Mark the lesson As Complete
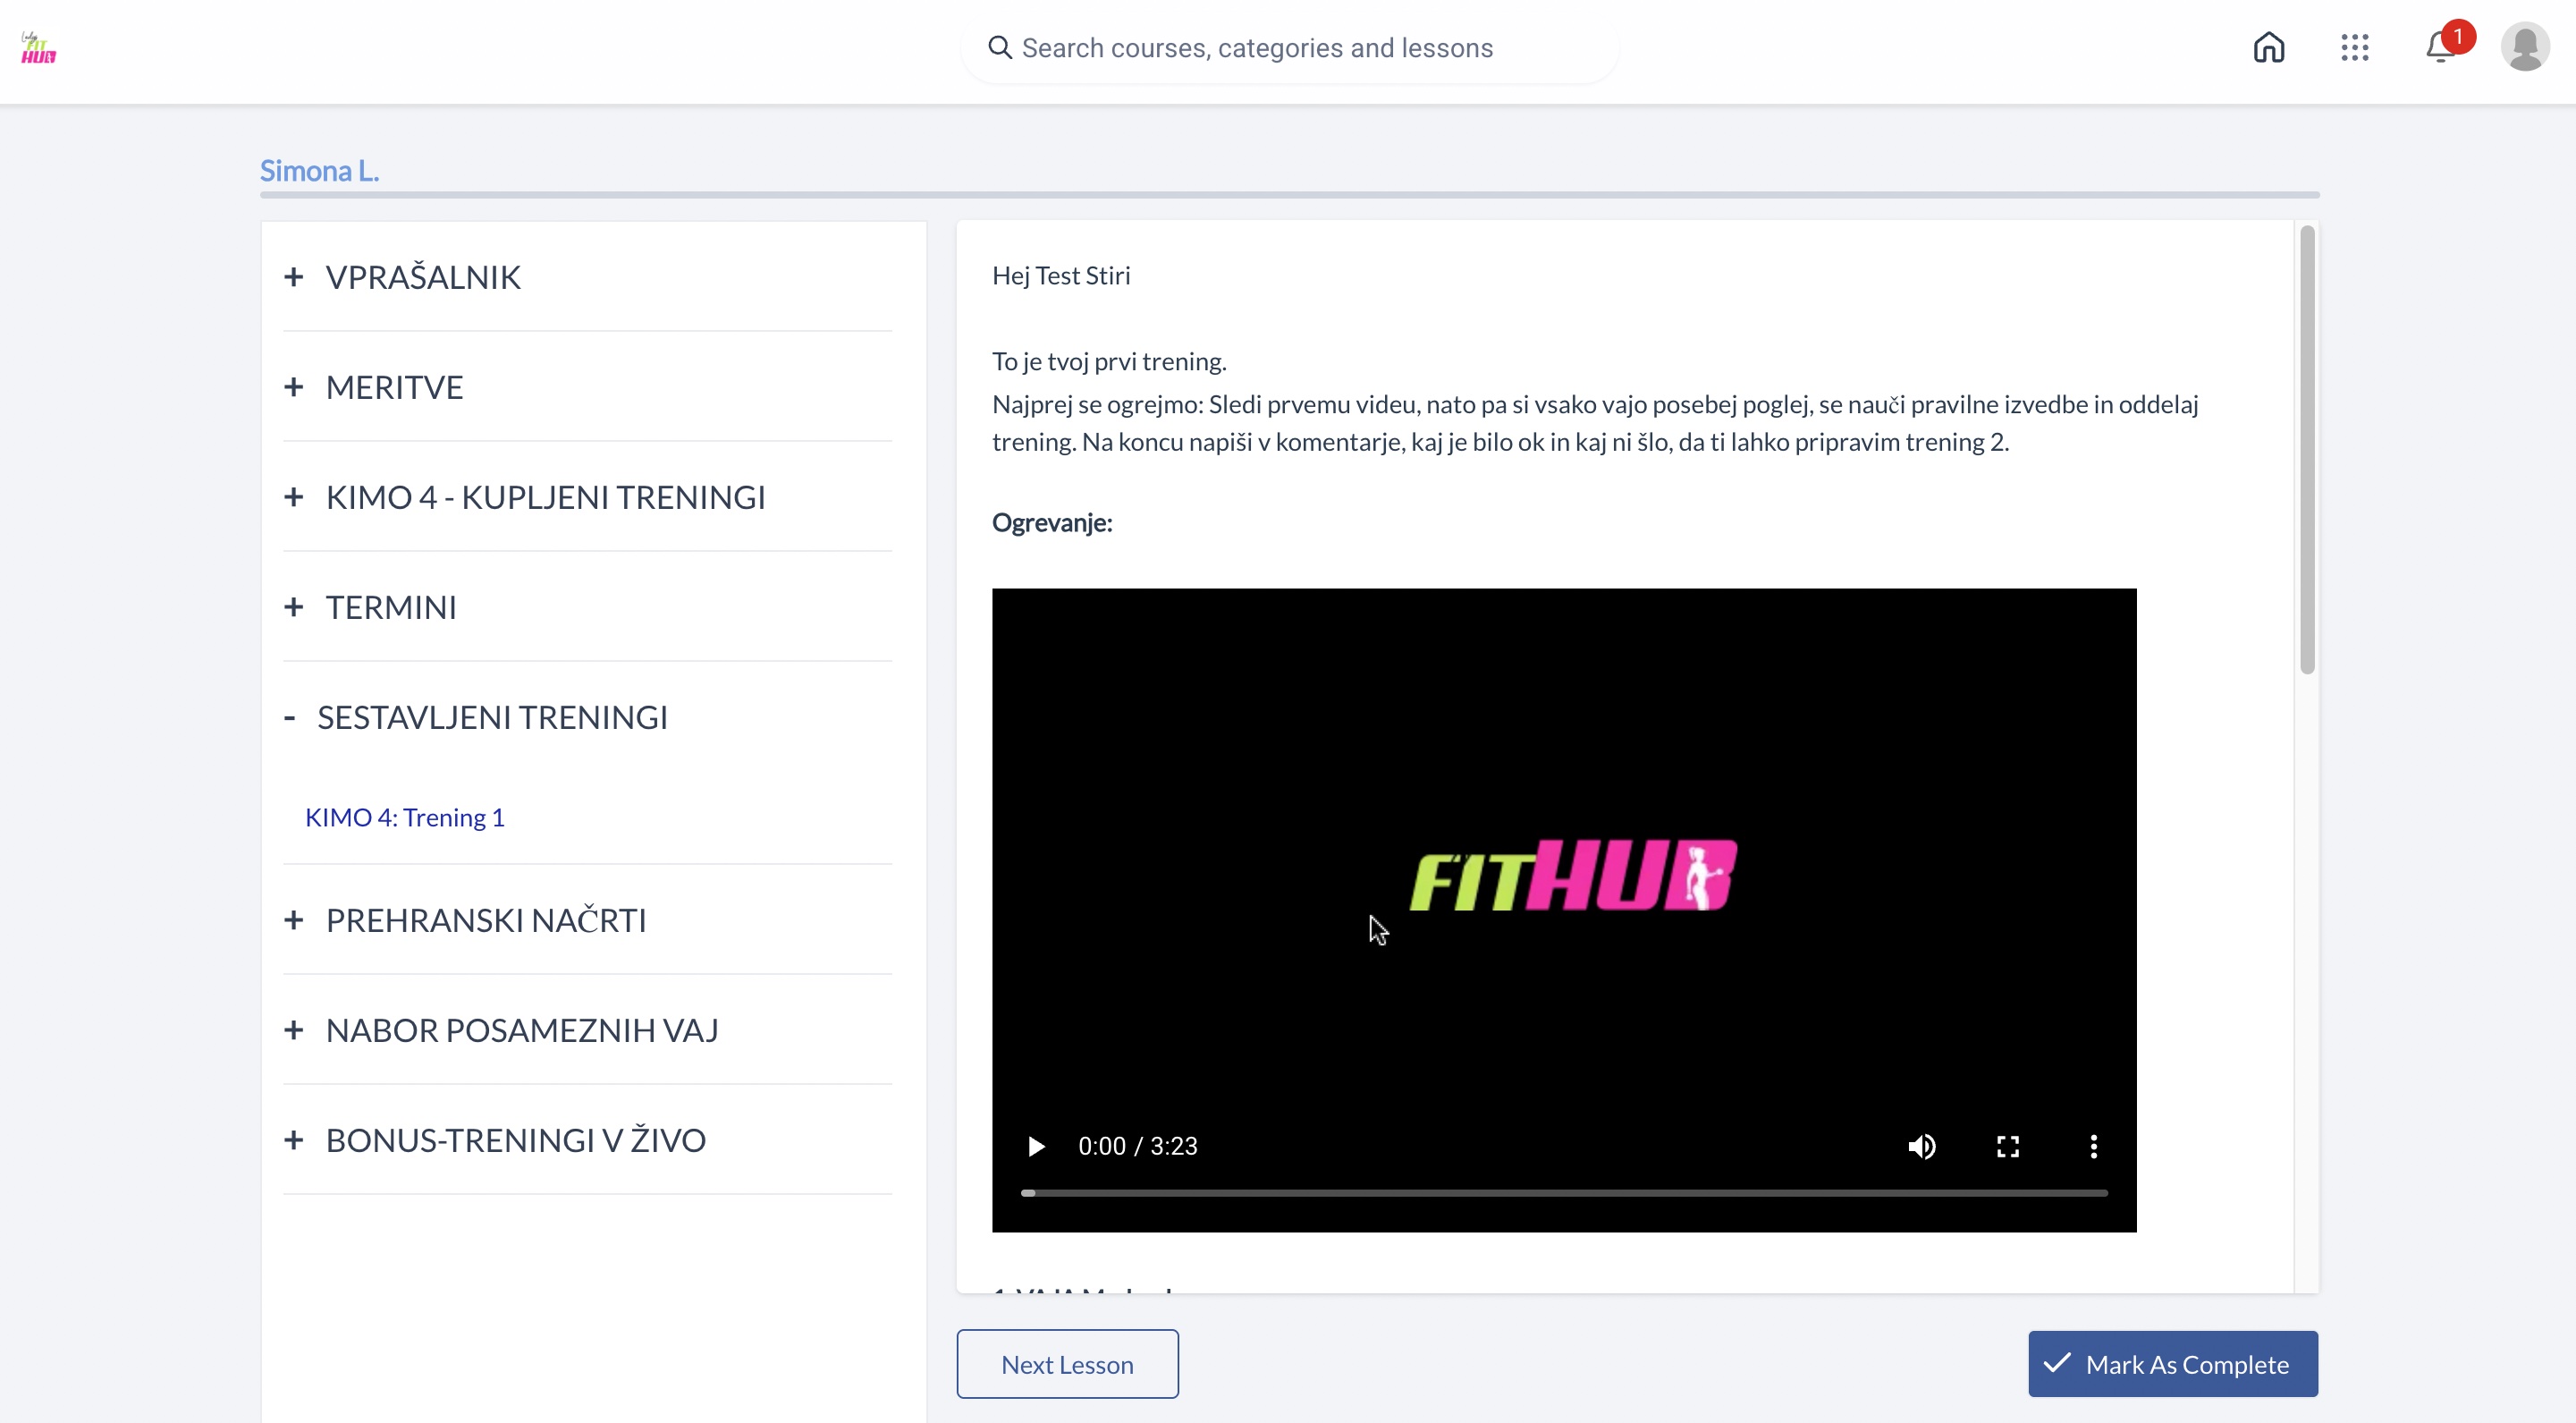 tap(2172, 1364)
